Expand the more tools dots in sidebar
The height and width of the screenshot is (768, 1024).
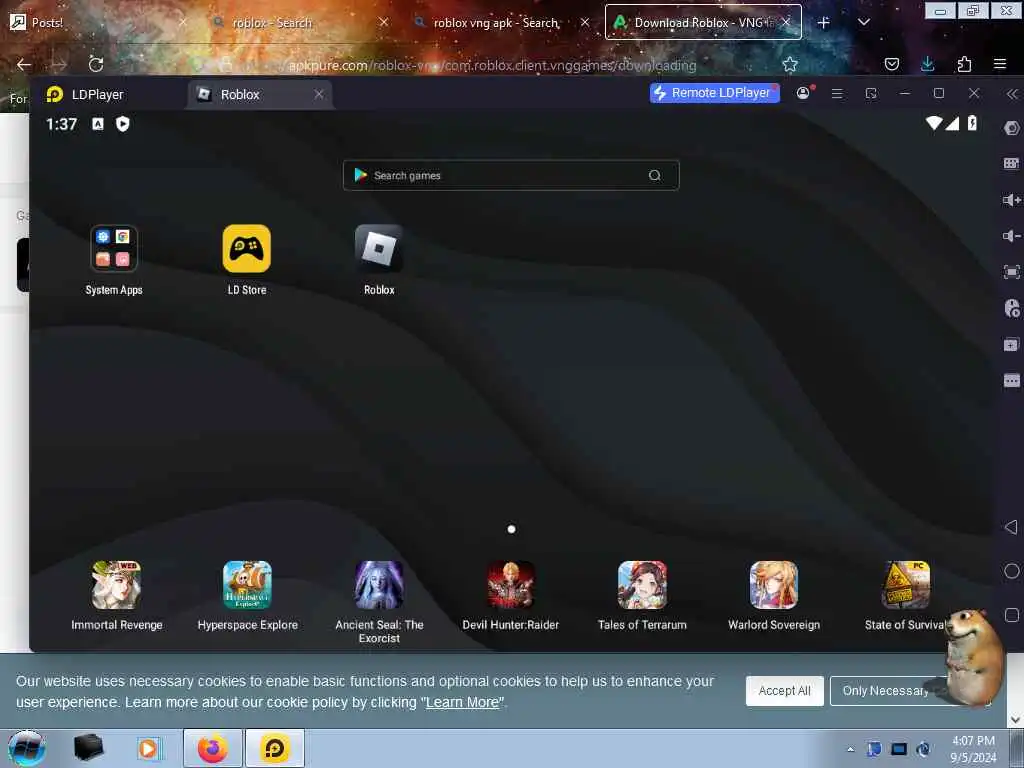click(1012, 380)
